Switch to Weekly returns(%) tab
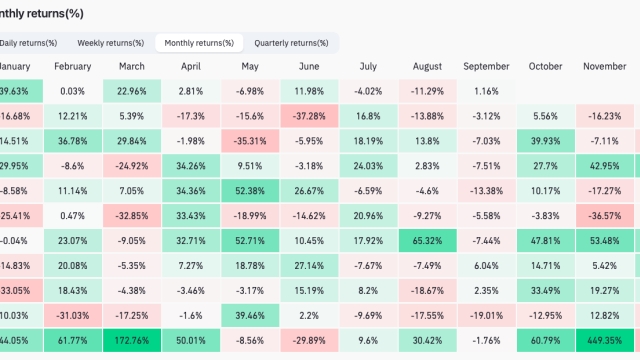This screenshot has width=640, height=360. click(x=111, y=43)
